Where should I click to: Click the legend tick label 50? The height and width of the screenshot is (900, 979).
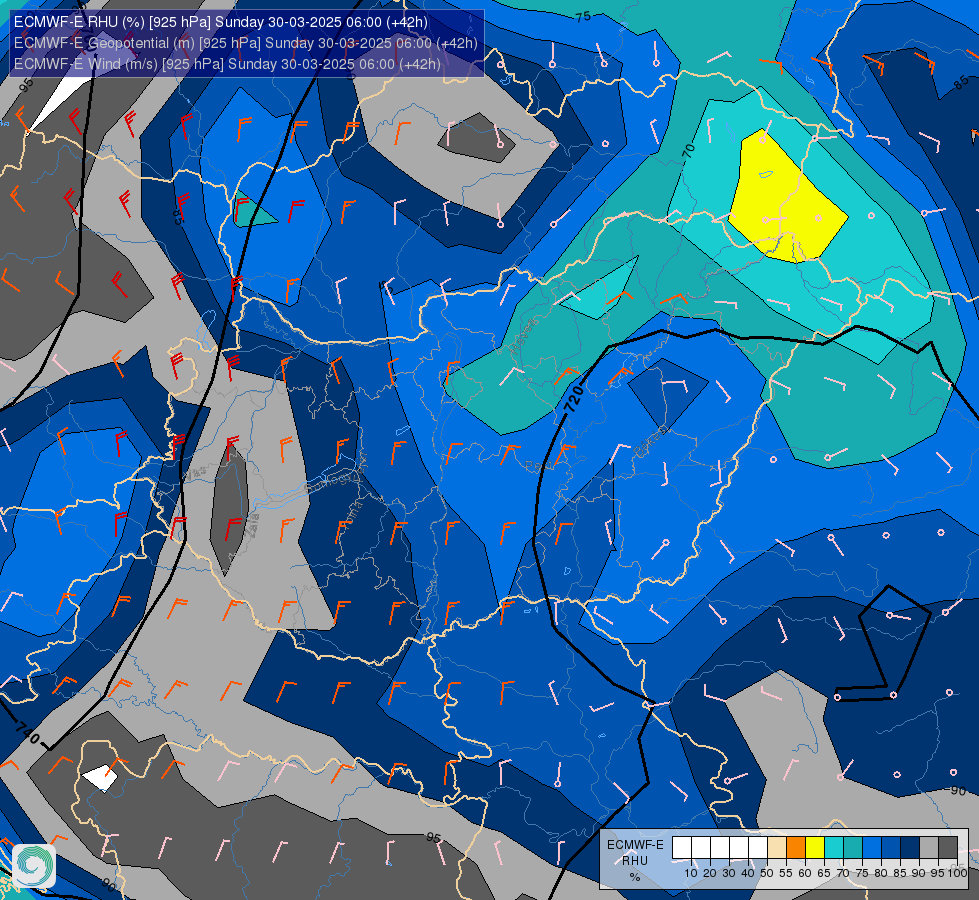point(767,873)
